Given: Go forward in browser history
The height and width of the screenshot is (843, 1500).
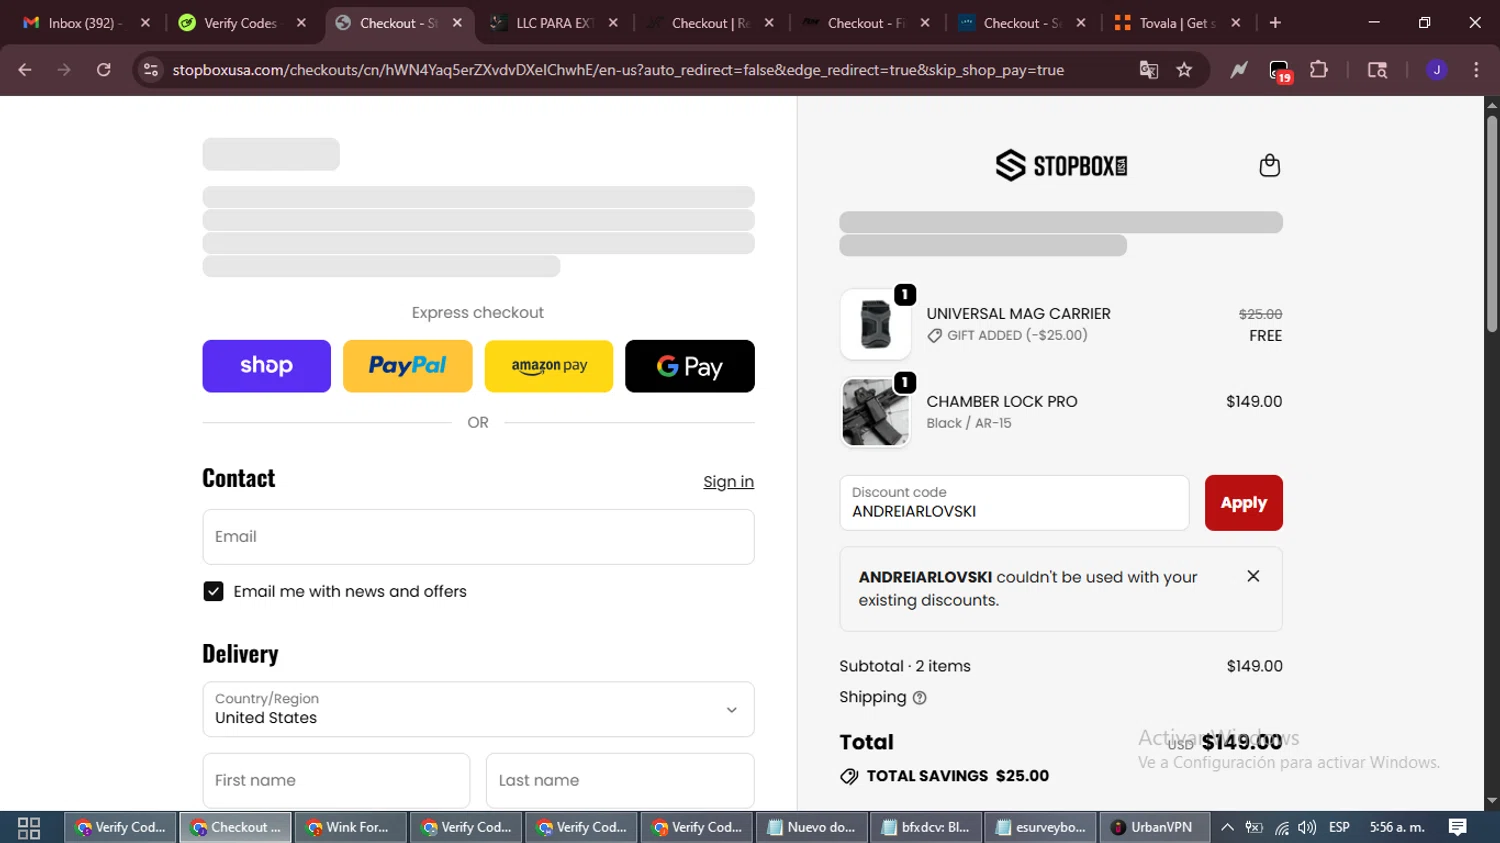Looking at the screenshot, I should [x=64, y=70].
